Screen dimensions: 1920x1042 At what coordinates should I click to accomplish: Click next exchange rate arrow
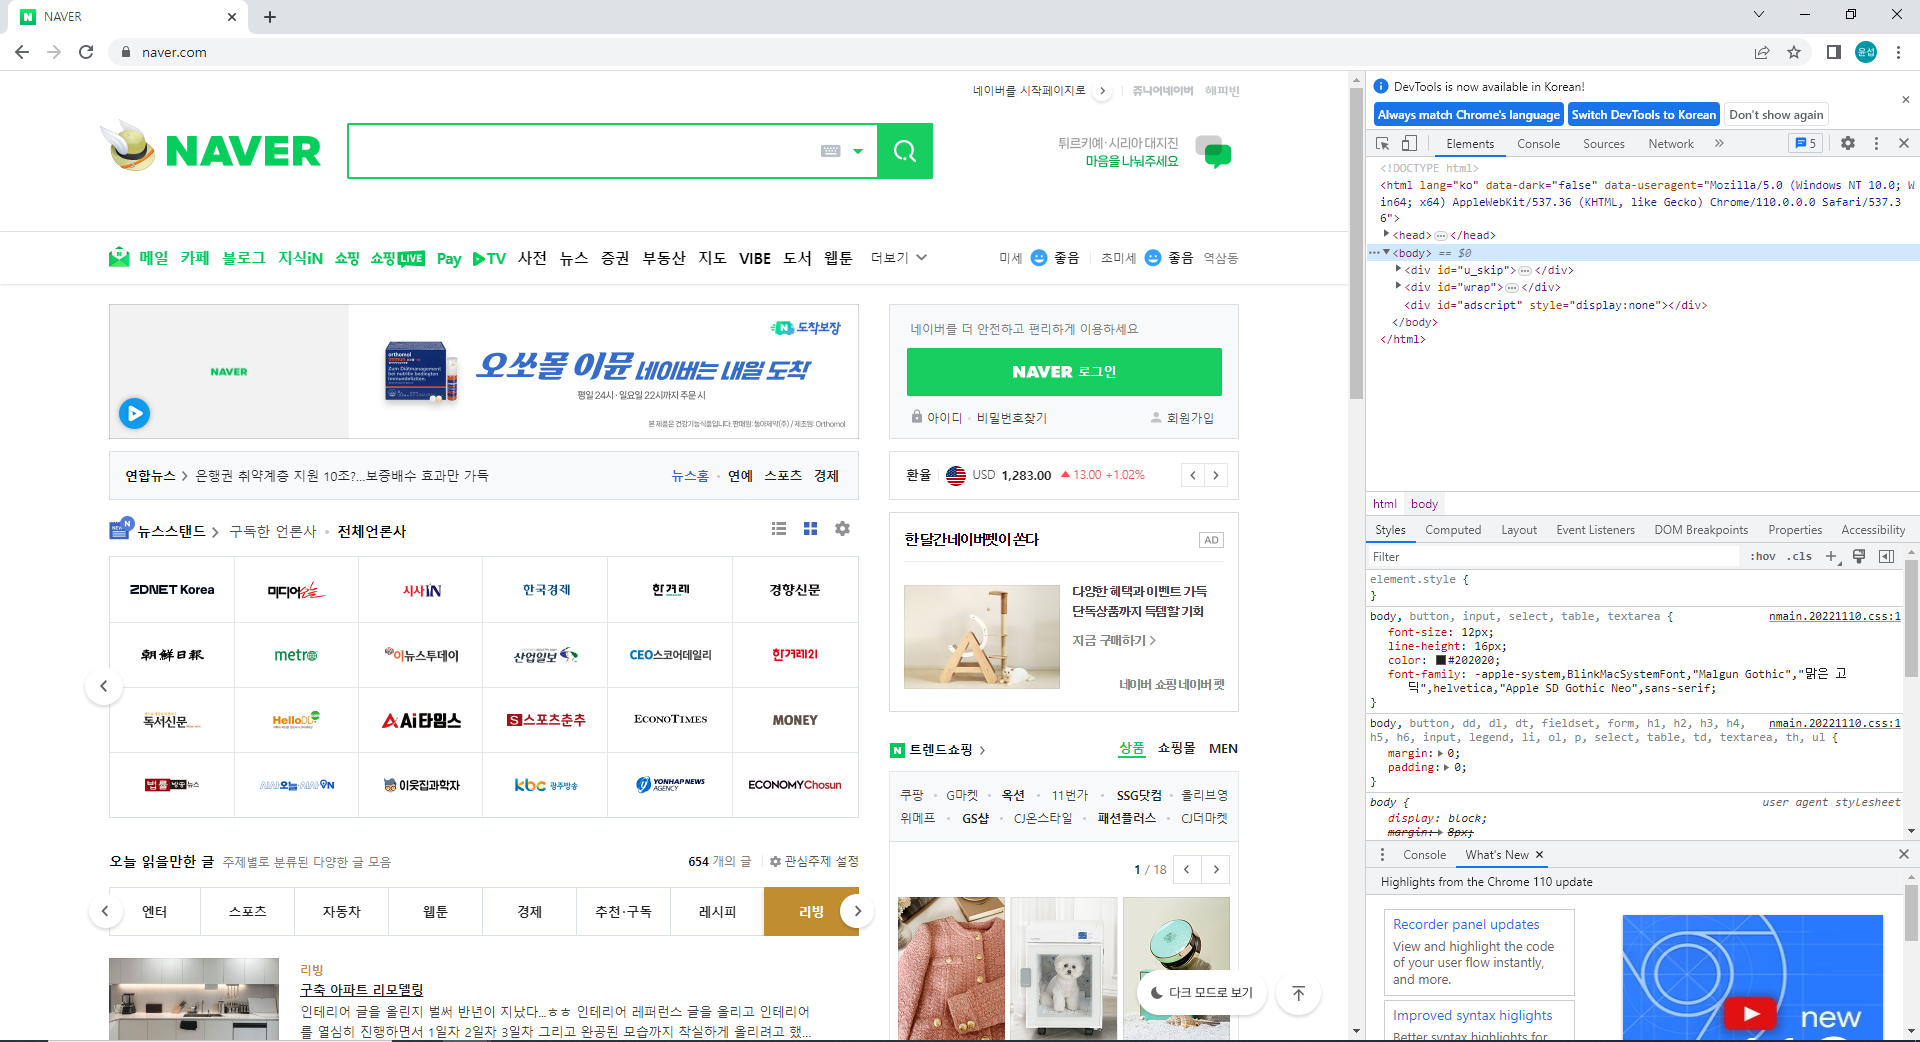click(x=1216, y=475)
